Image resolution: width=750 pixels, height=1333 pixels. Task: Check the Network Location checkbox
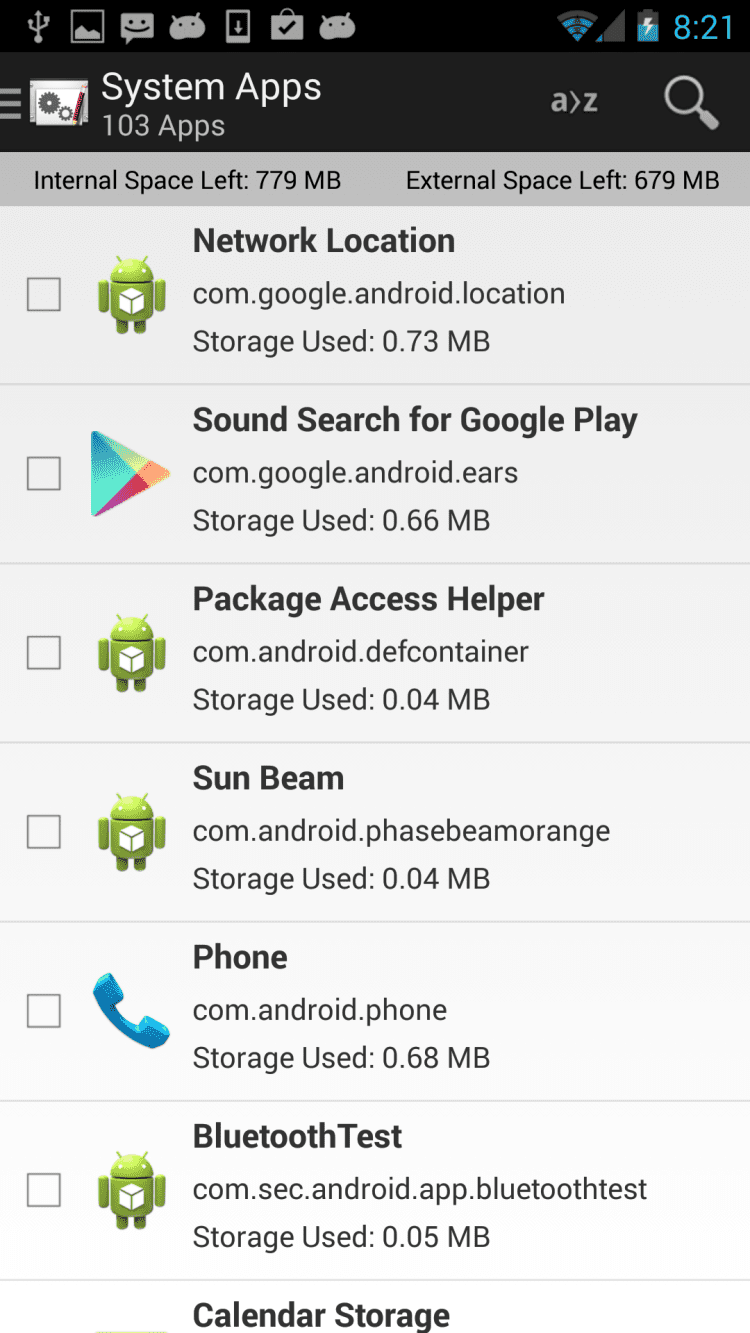pyautogui.click(x=44, y=295)
